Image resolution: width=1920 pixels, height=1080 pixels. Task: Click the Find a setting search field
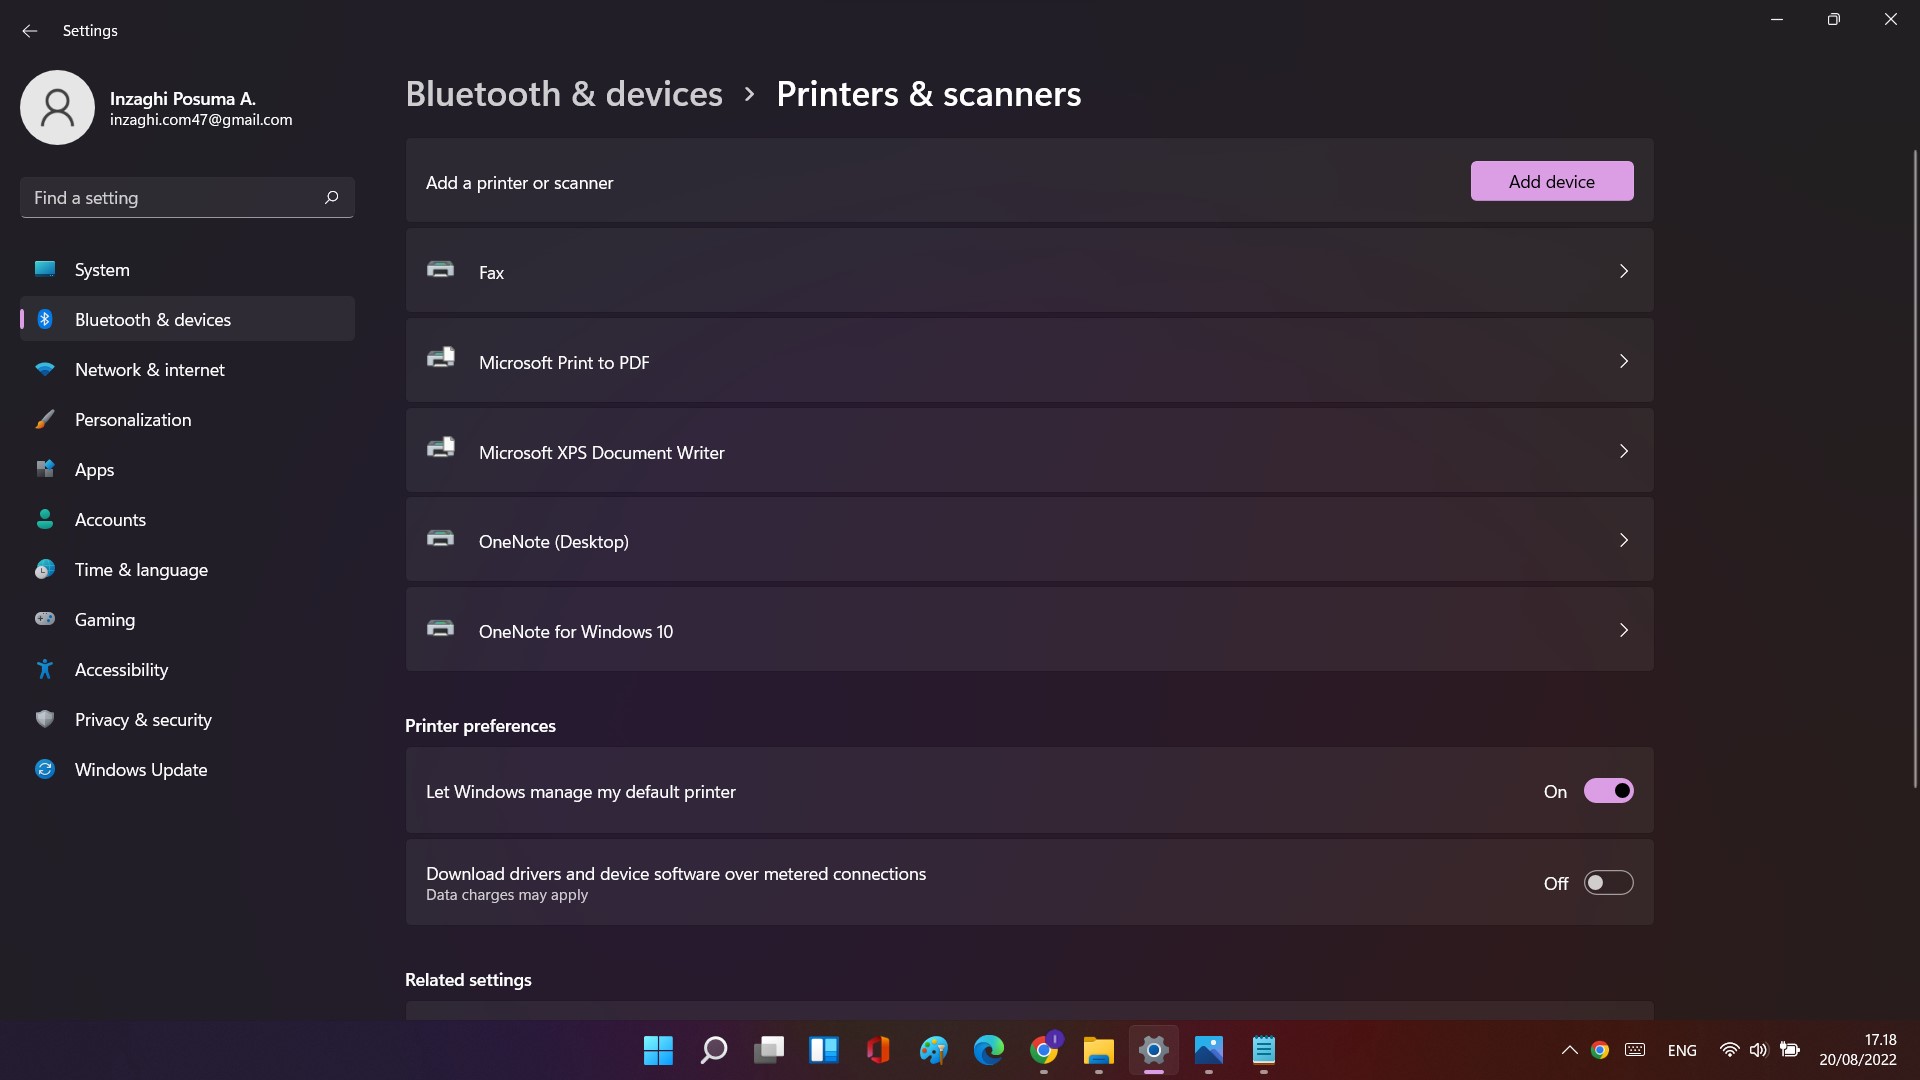[170, 198]
